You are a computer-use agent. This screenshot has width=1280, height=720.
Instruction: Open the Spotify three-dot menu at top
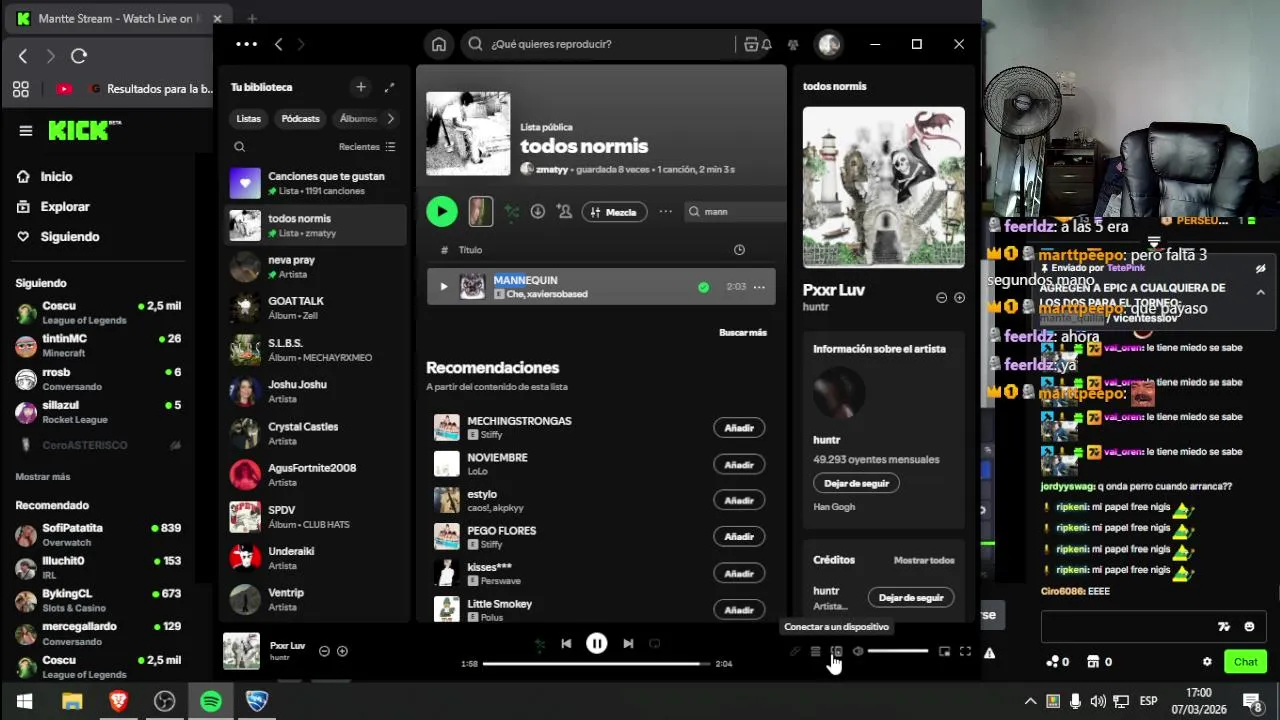[x=246, y=44]
